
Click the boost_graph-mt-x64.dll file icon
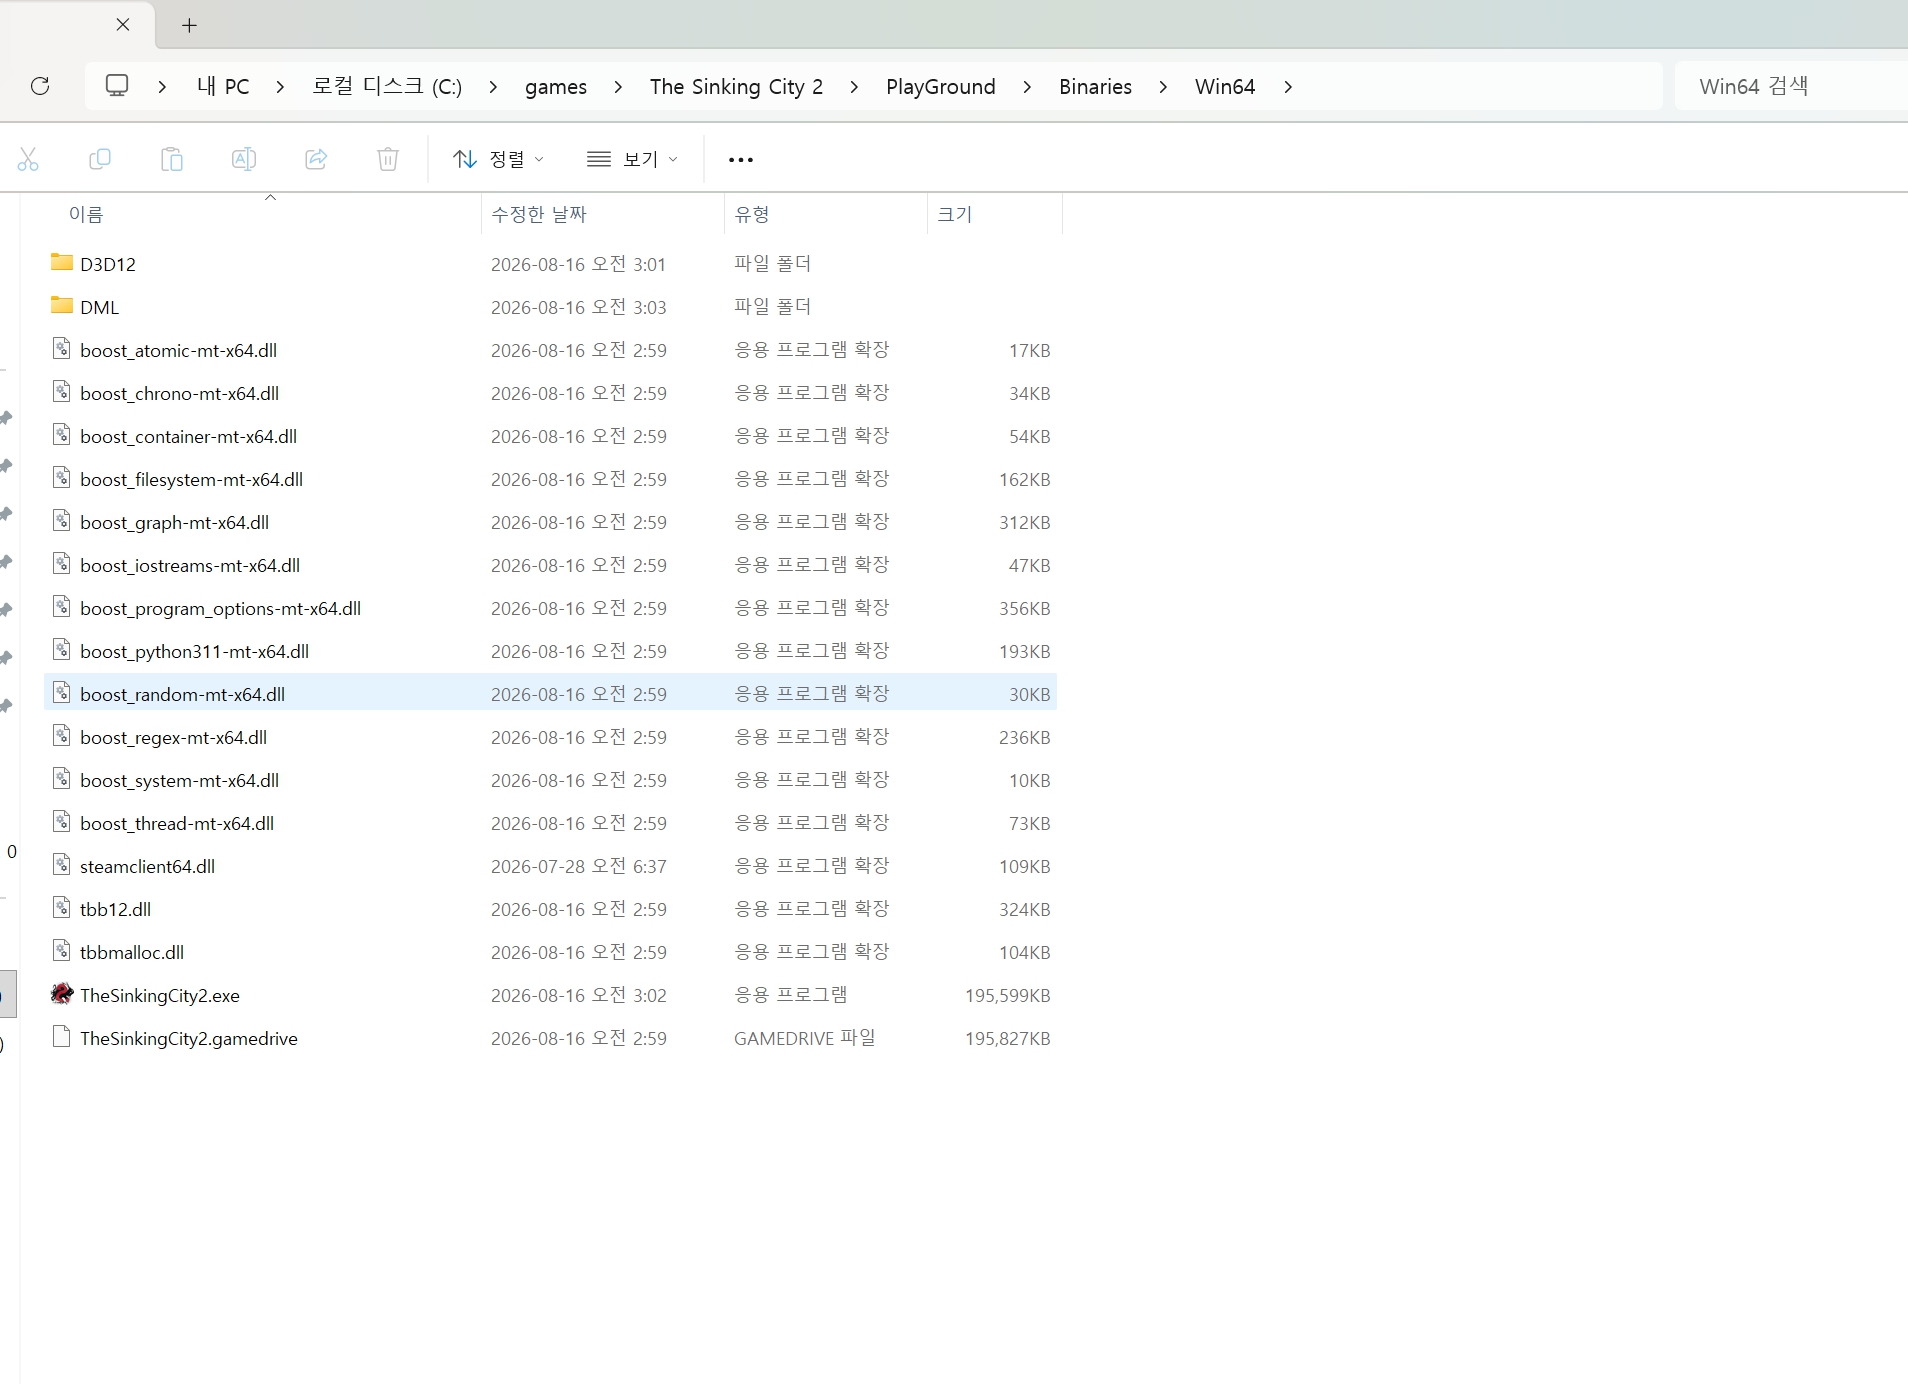pyautogui.click(x=62, y=521)
